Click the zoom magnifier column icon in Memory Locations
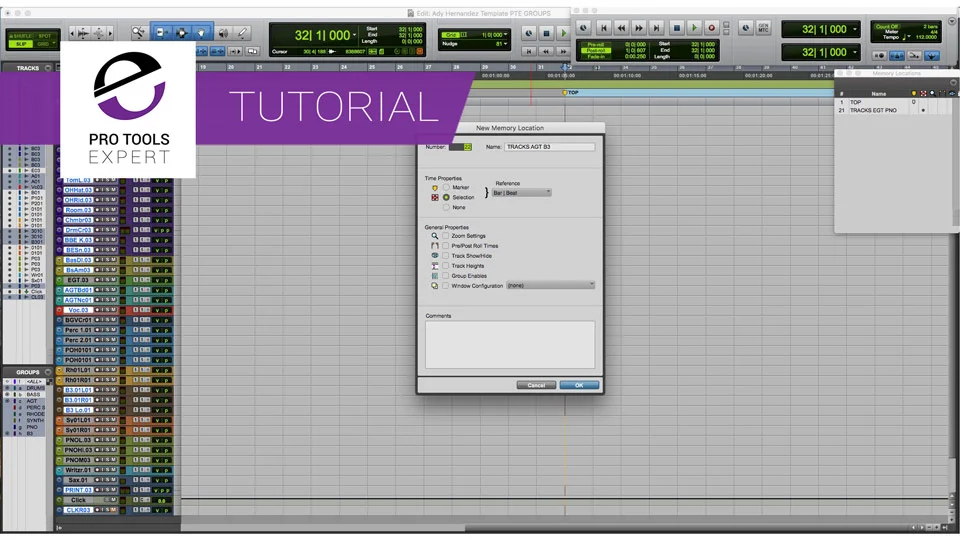Viewport: 960px width, 540px height. pos(932,94)
